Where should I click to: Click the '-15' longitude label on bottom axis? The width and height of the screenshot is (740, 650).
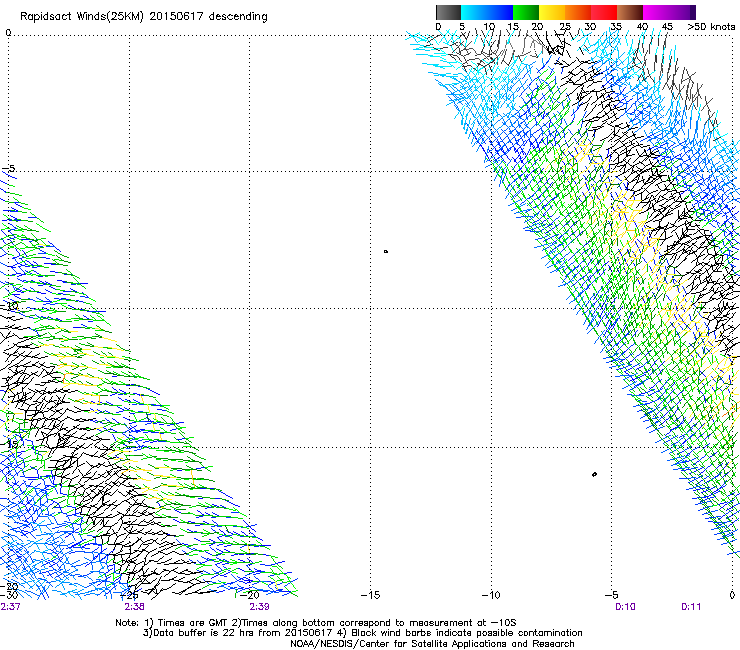coord(370,595)
